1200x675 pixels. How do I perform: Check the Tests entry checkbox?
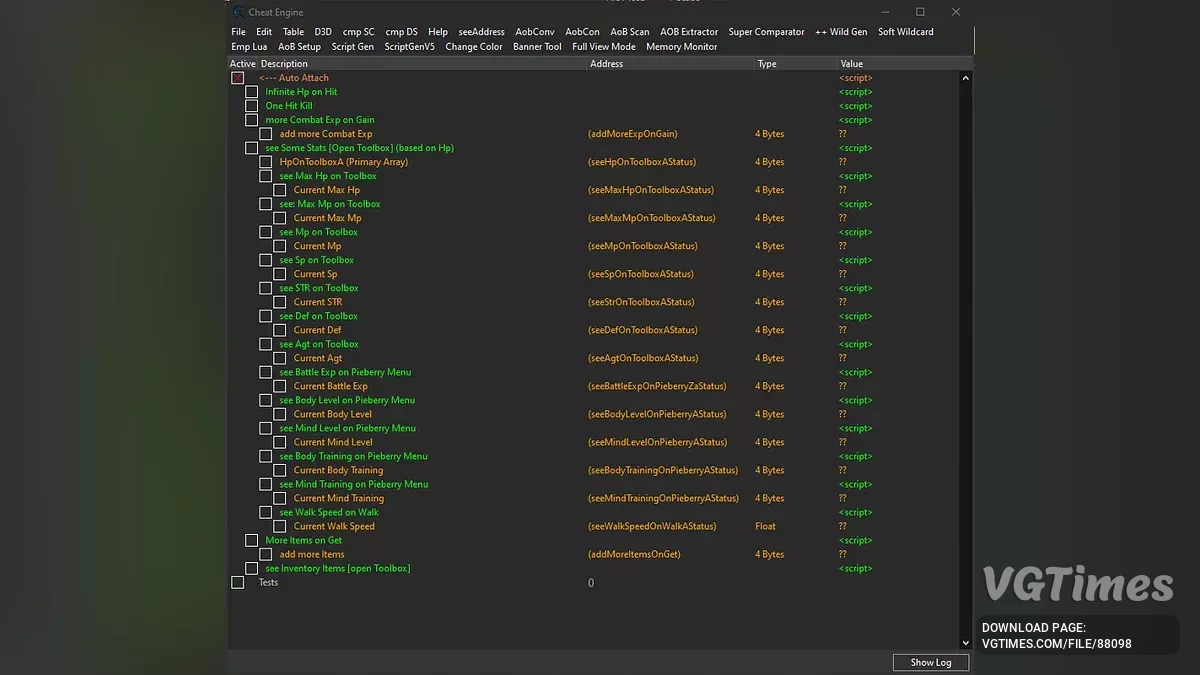238,582
